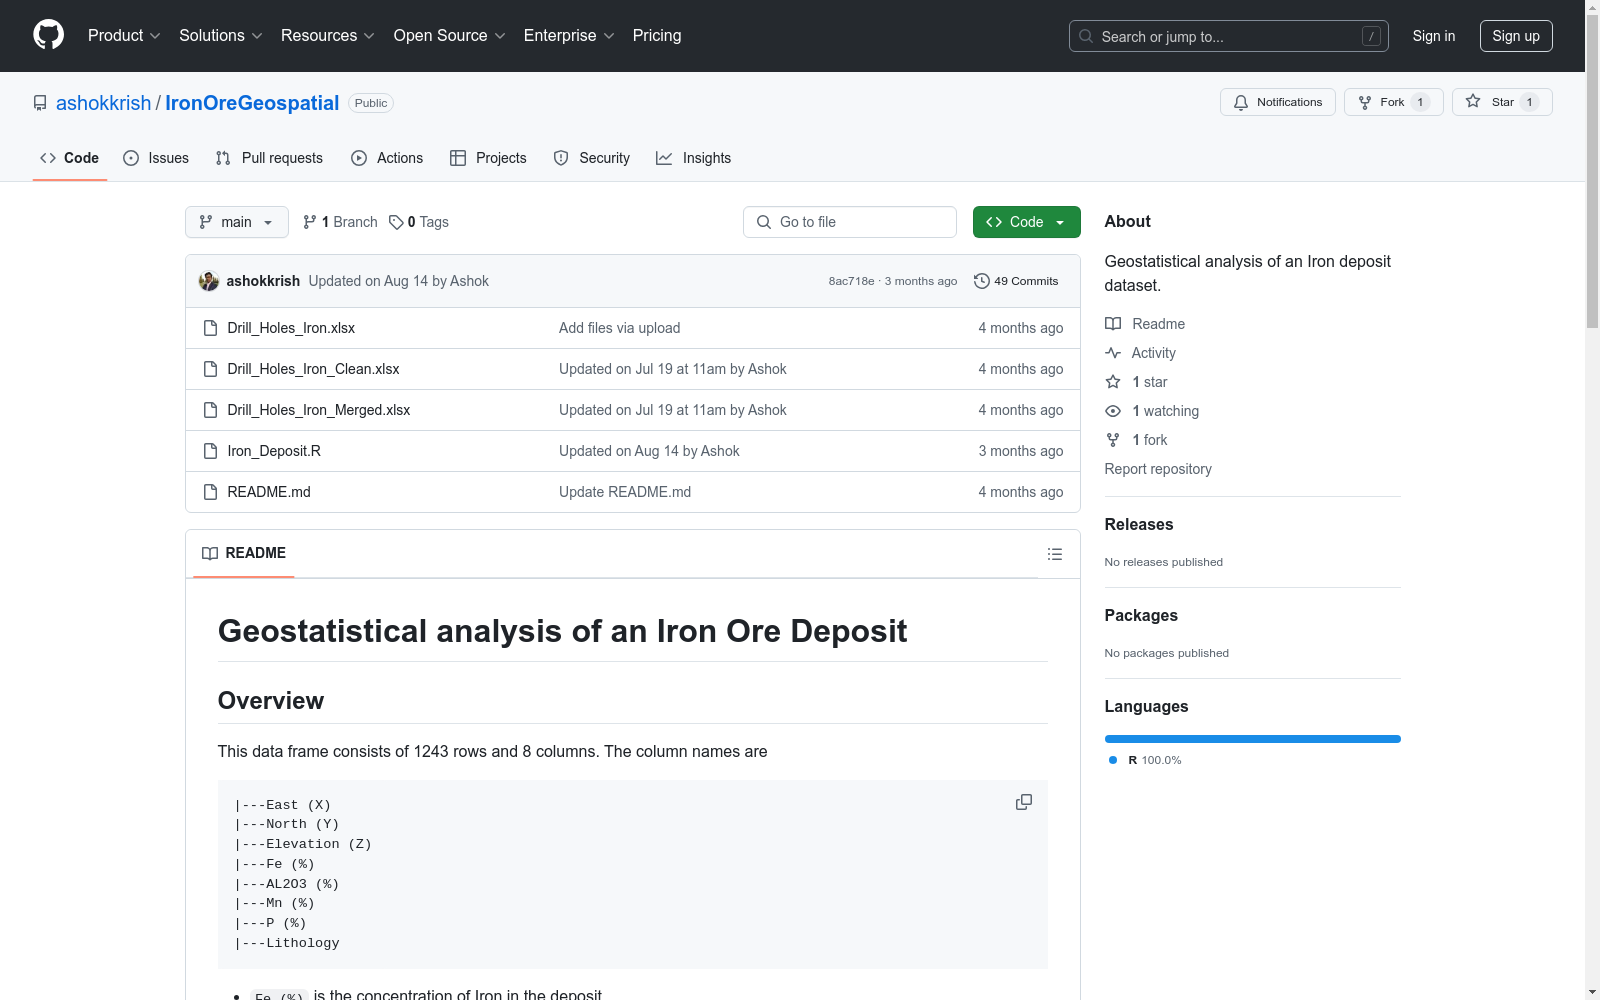Click the file icon next to README.md
The width and height of the screenshot is (1600, 1000).
click(210, 492)
